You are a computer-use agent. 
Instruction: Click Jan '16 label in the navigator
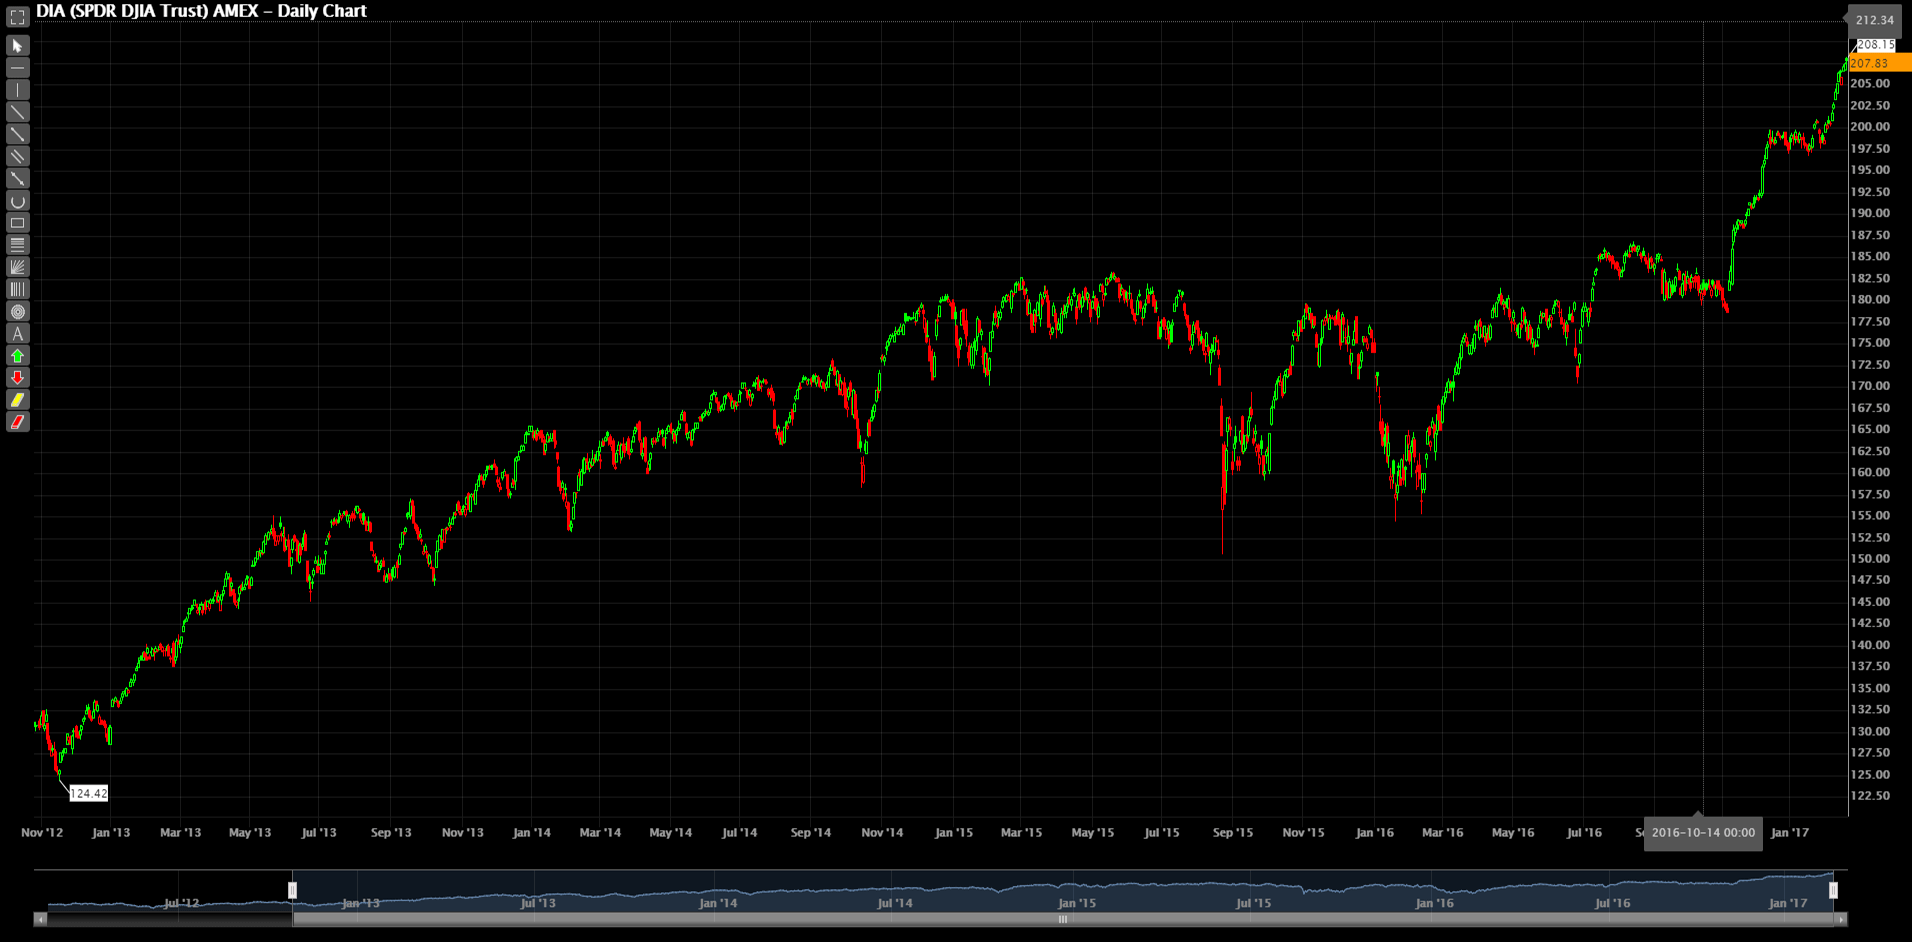tap(1434, 903)
